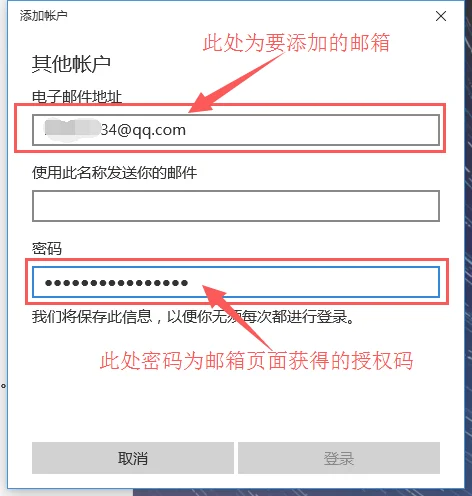
Task: Click the blurred part of the email address
Action: point(73,130)
